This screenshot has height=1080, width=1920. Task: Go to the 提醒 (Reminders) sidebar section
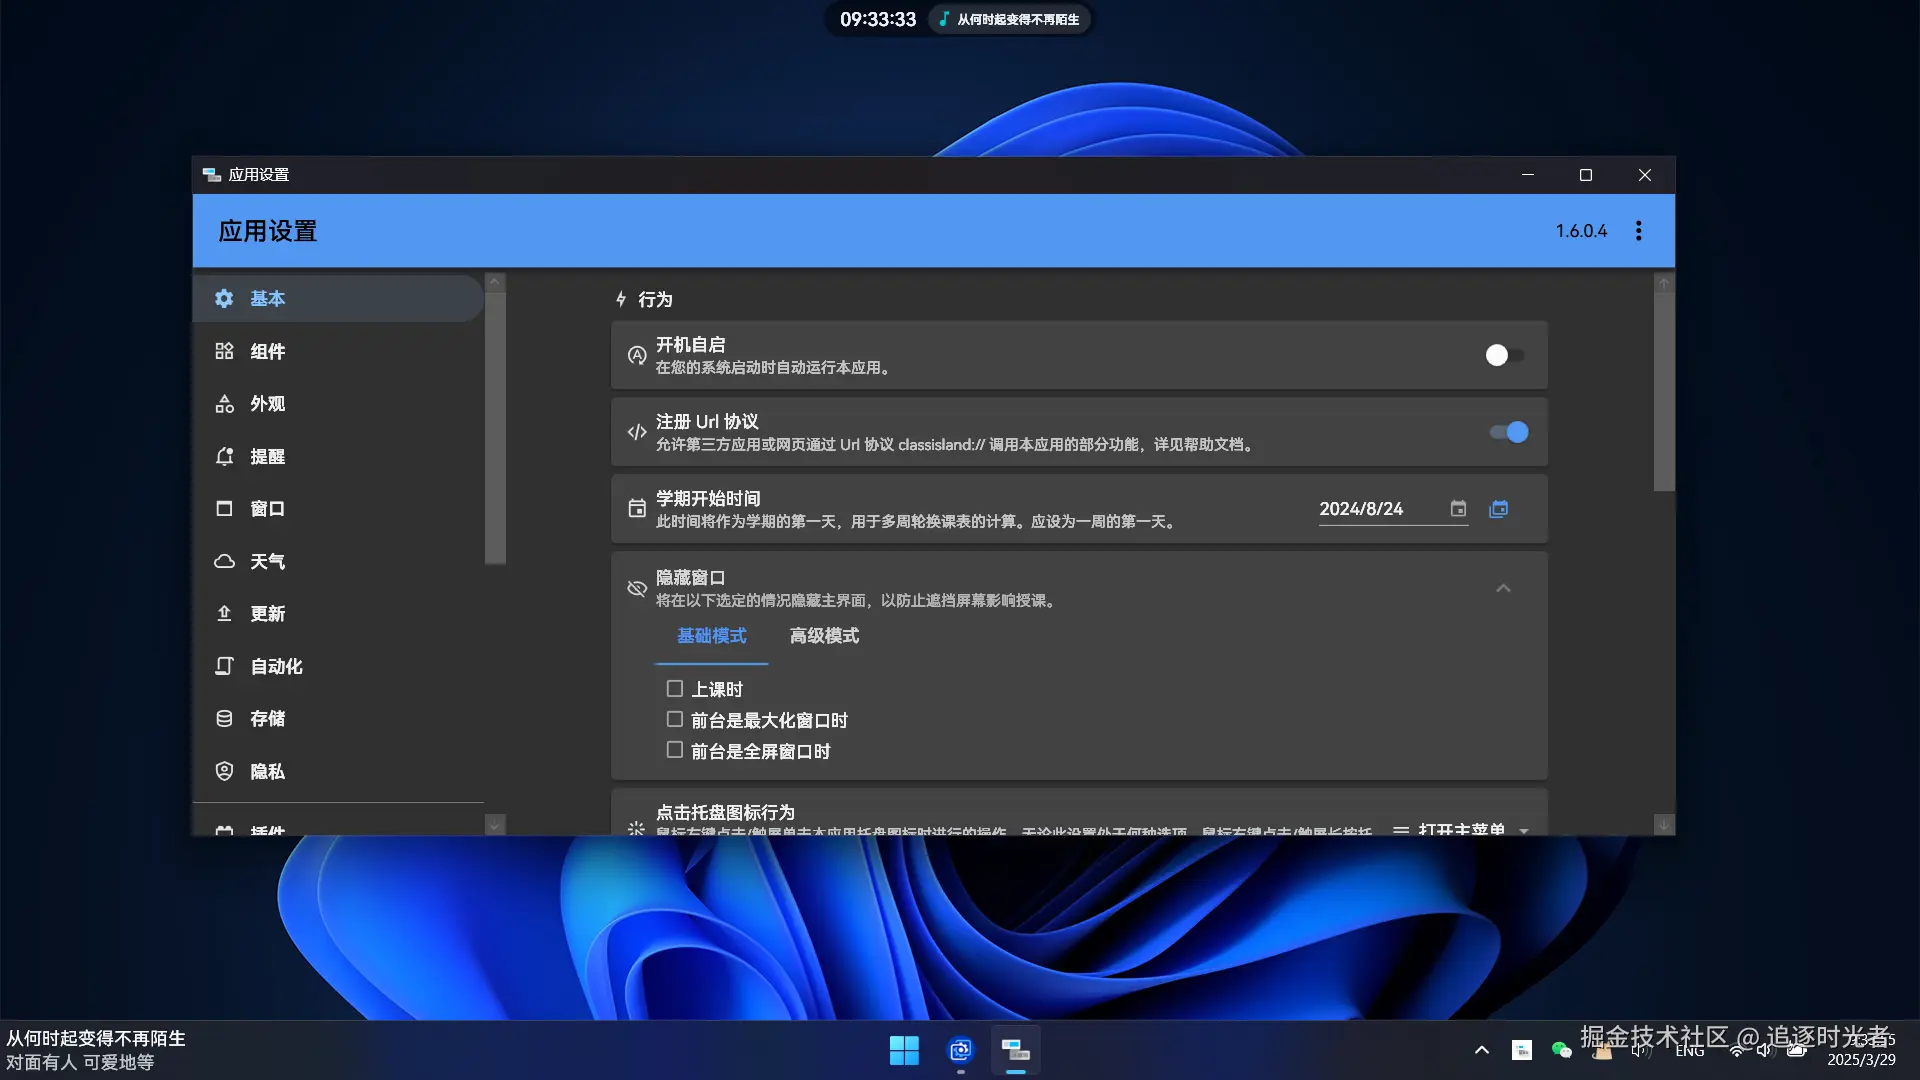coord(267,456)
